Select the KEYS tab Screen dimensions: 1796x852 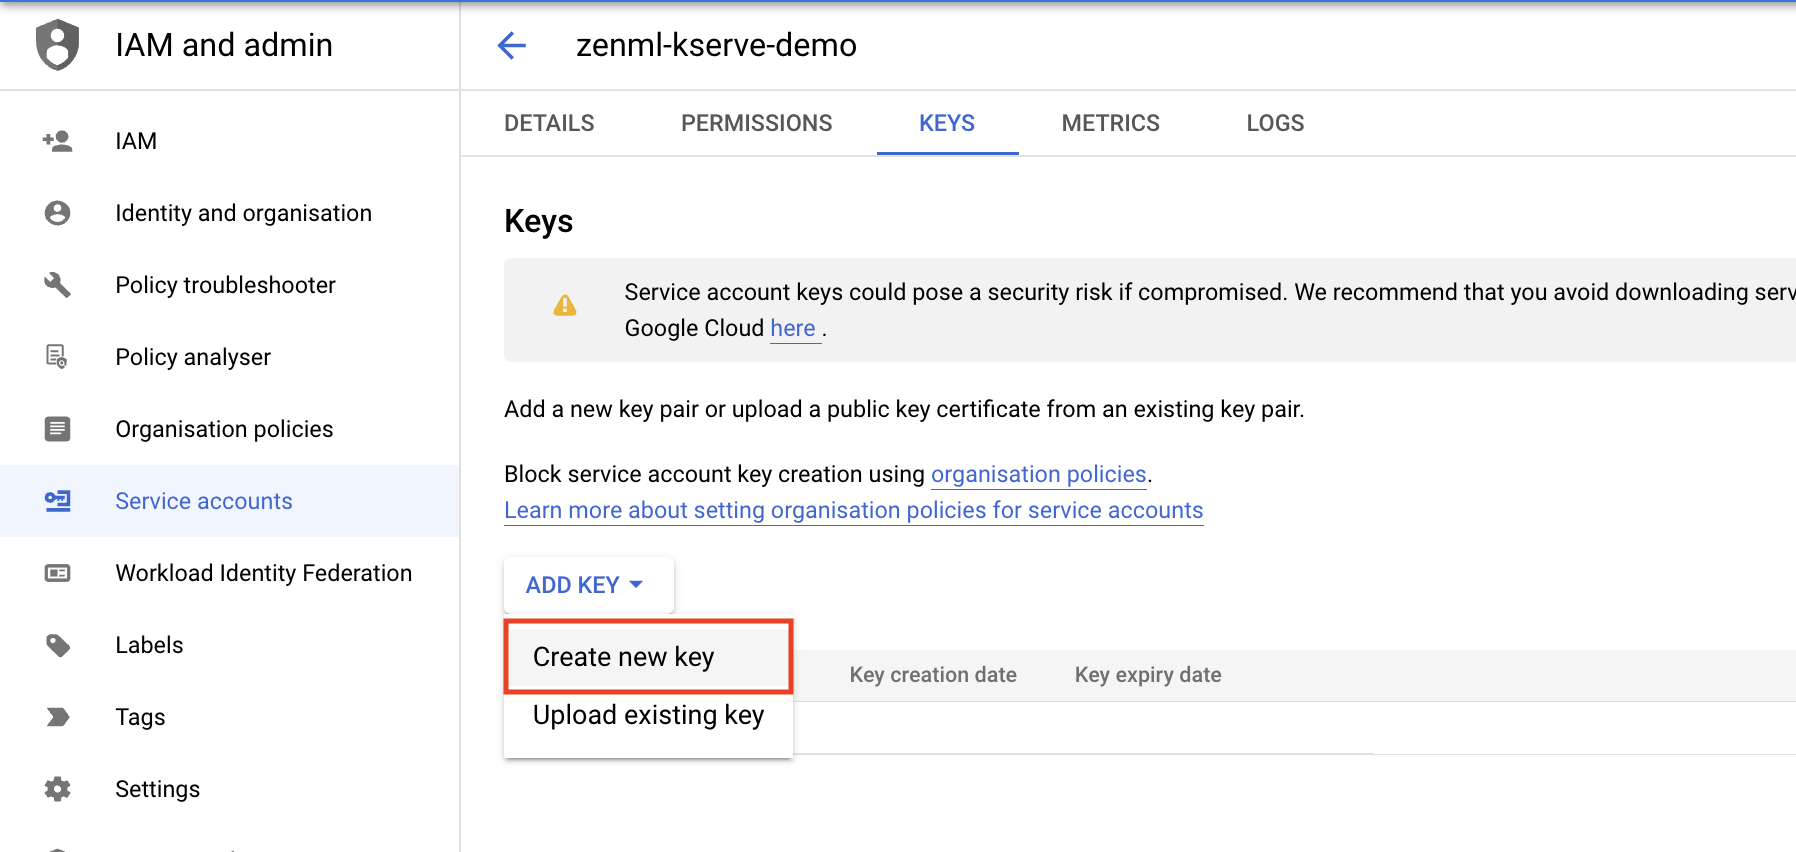[947, 123]
